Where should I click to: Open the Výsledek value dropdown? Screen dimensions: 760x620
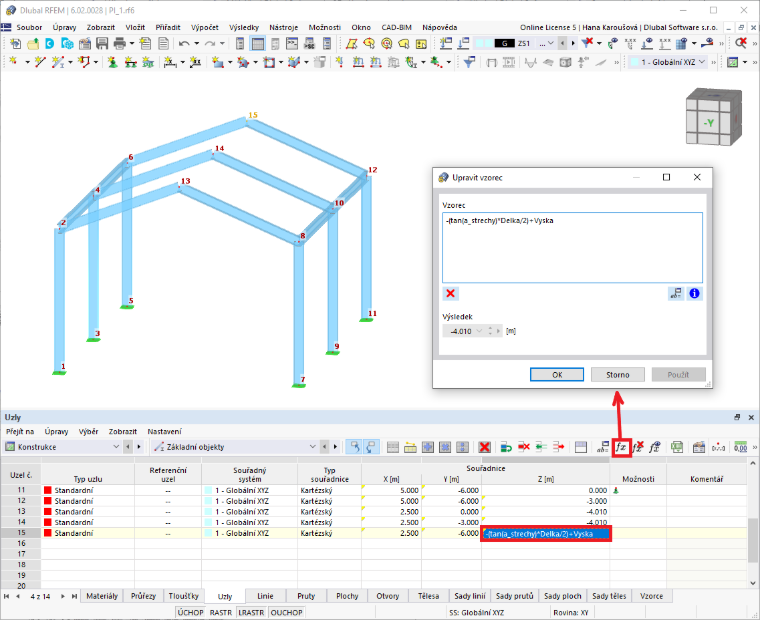pos(479,331)
